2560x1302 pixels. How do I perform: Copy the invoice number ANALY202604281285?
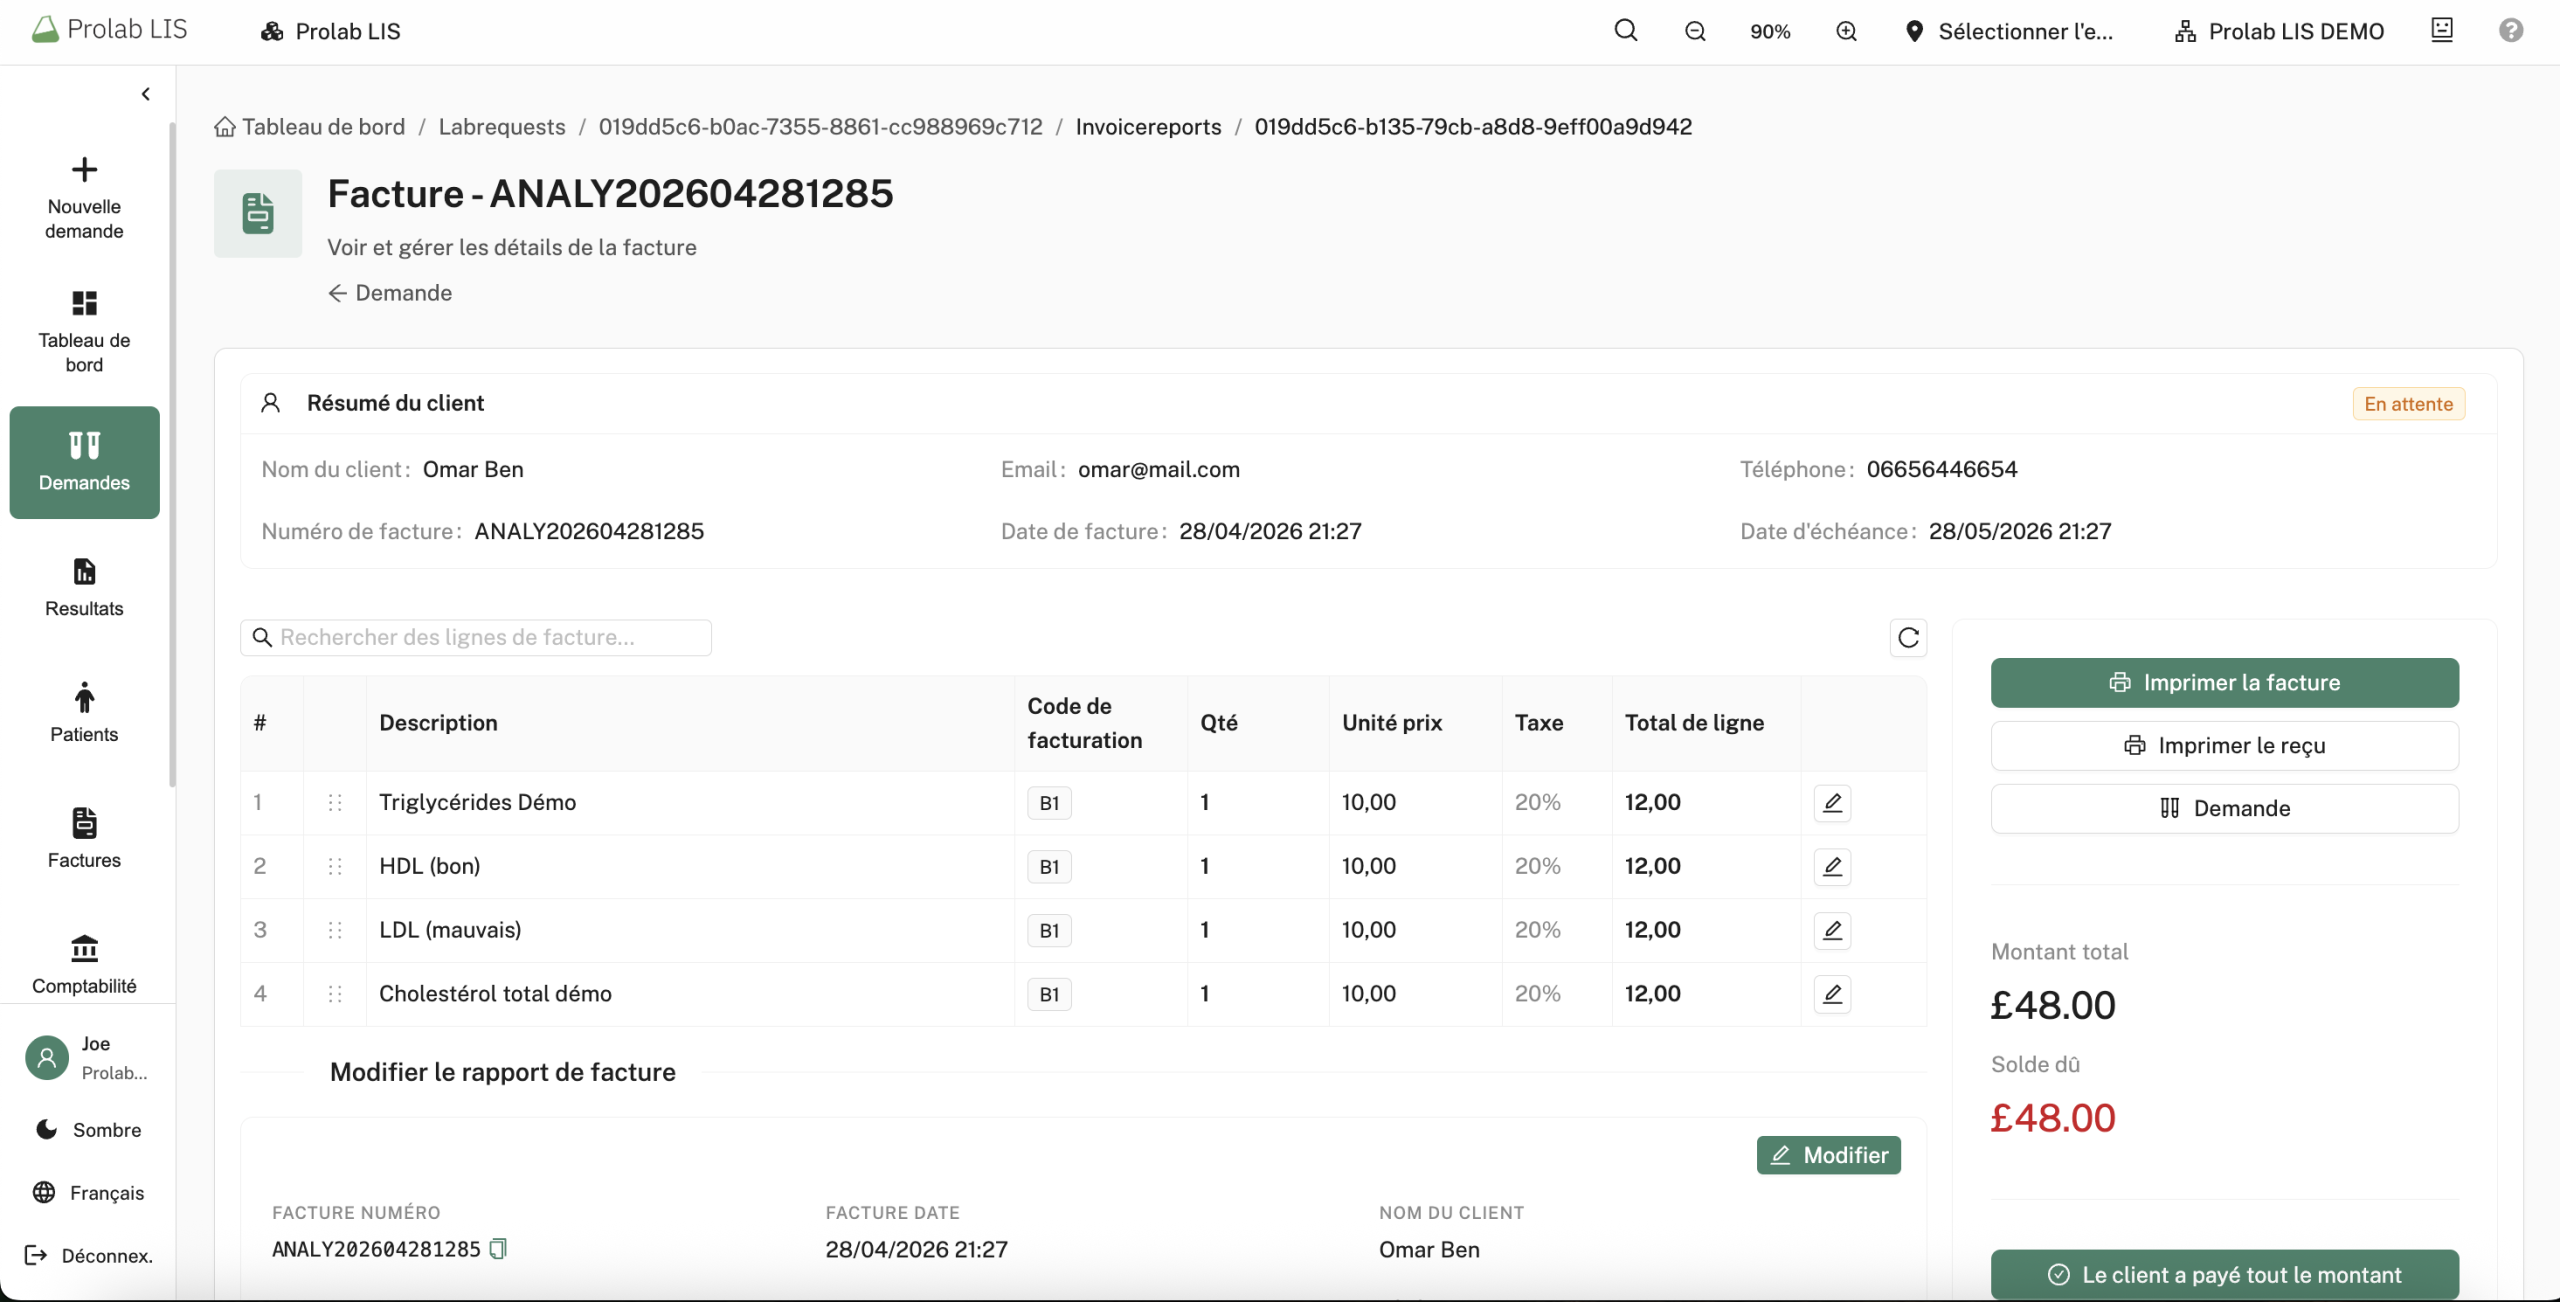498,1248
